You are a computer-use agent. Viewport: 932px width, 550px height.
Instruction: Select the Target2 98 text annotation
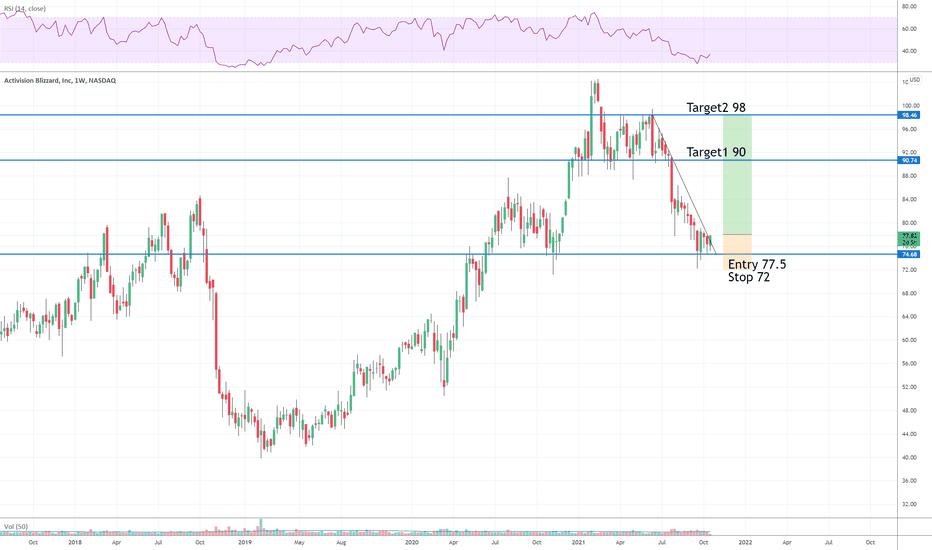tap(716, 108)
